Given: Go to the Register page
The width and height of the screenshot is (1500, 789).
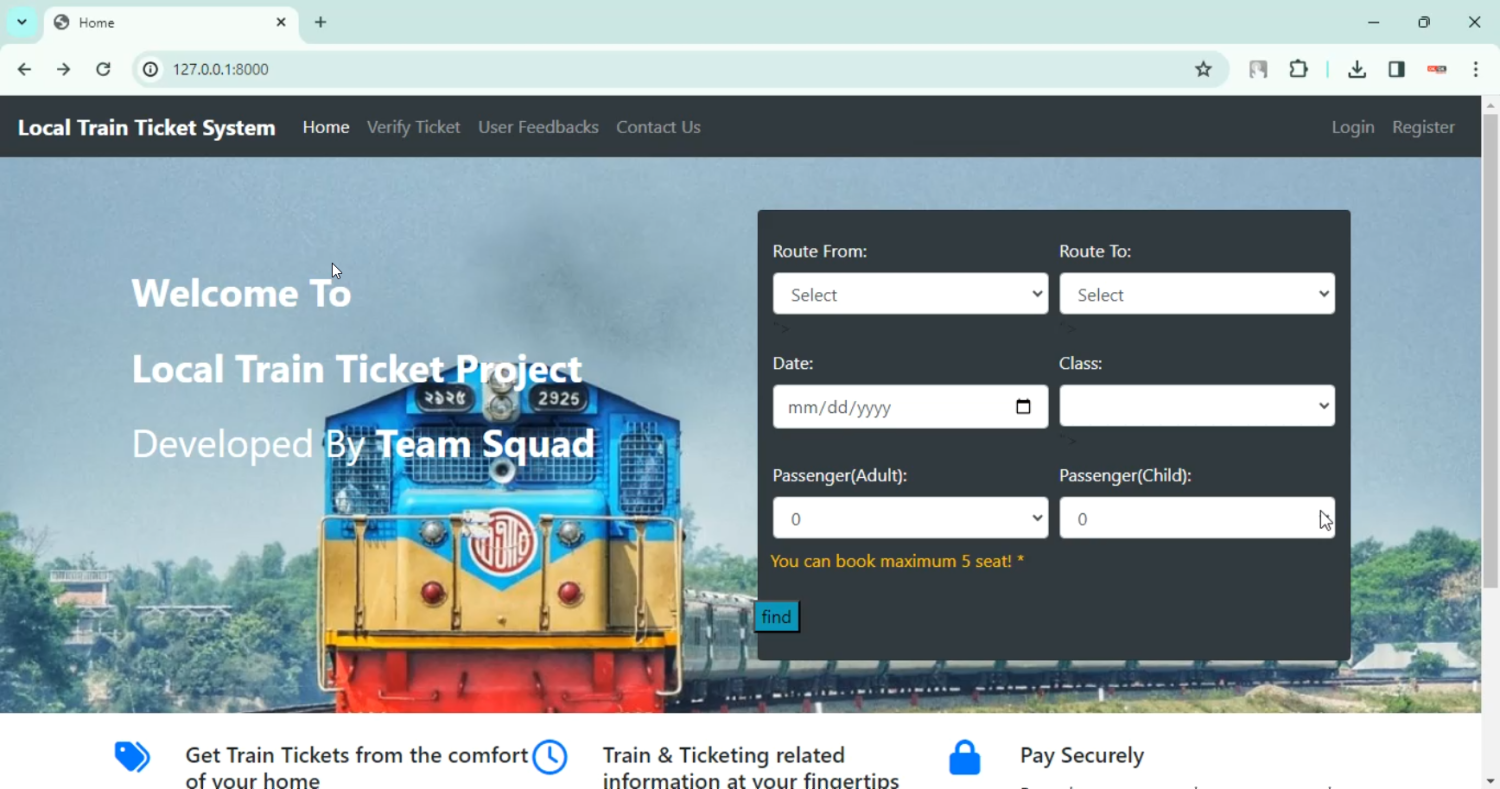Looking at the screenshot, I should pyautogui.click(x=1423, y=127).
